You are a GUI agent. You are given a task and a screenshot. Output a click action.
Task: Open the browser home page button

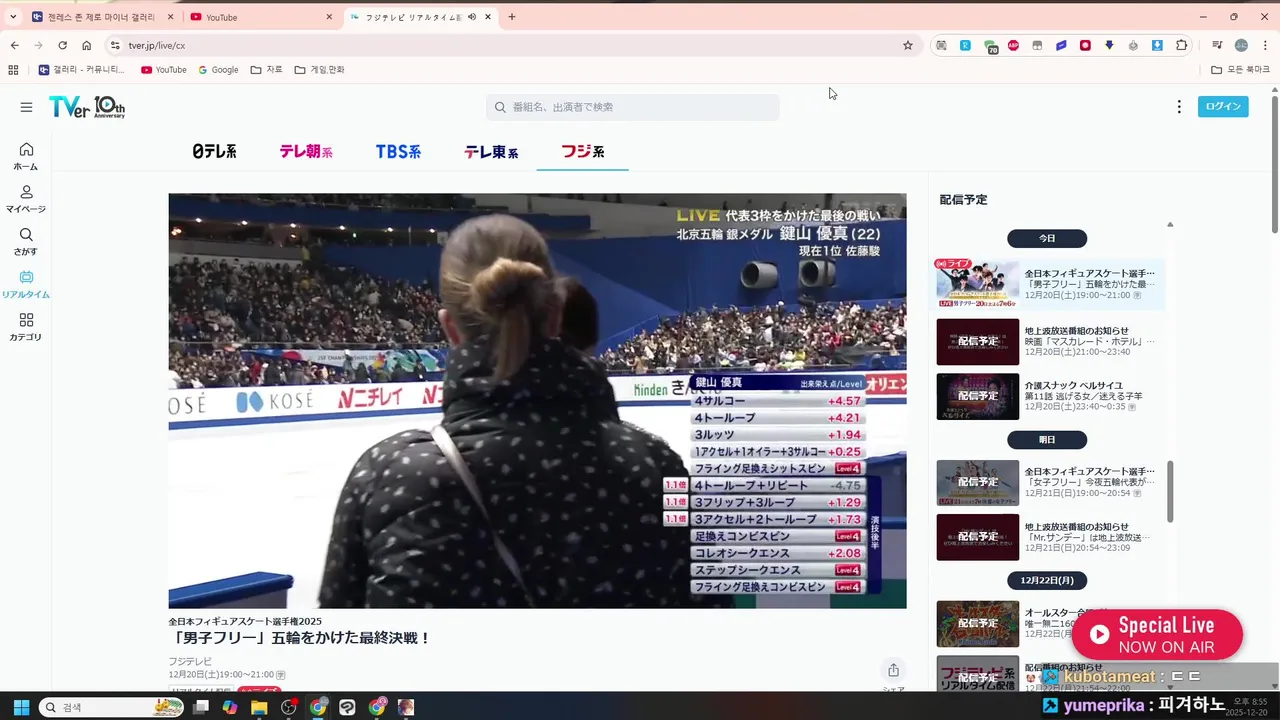[x=87, y=45]
